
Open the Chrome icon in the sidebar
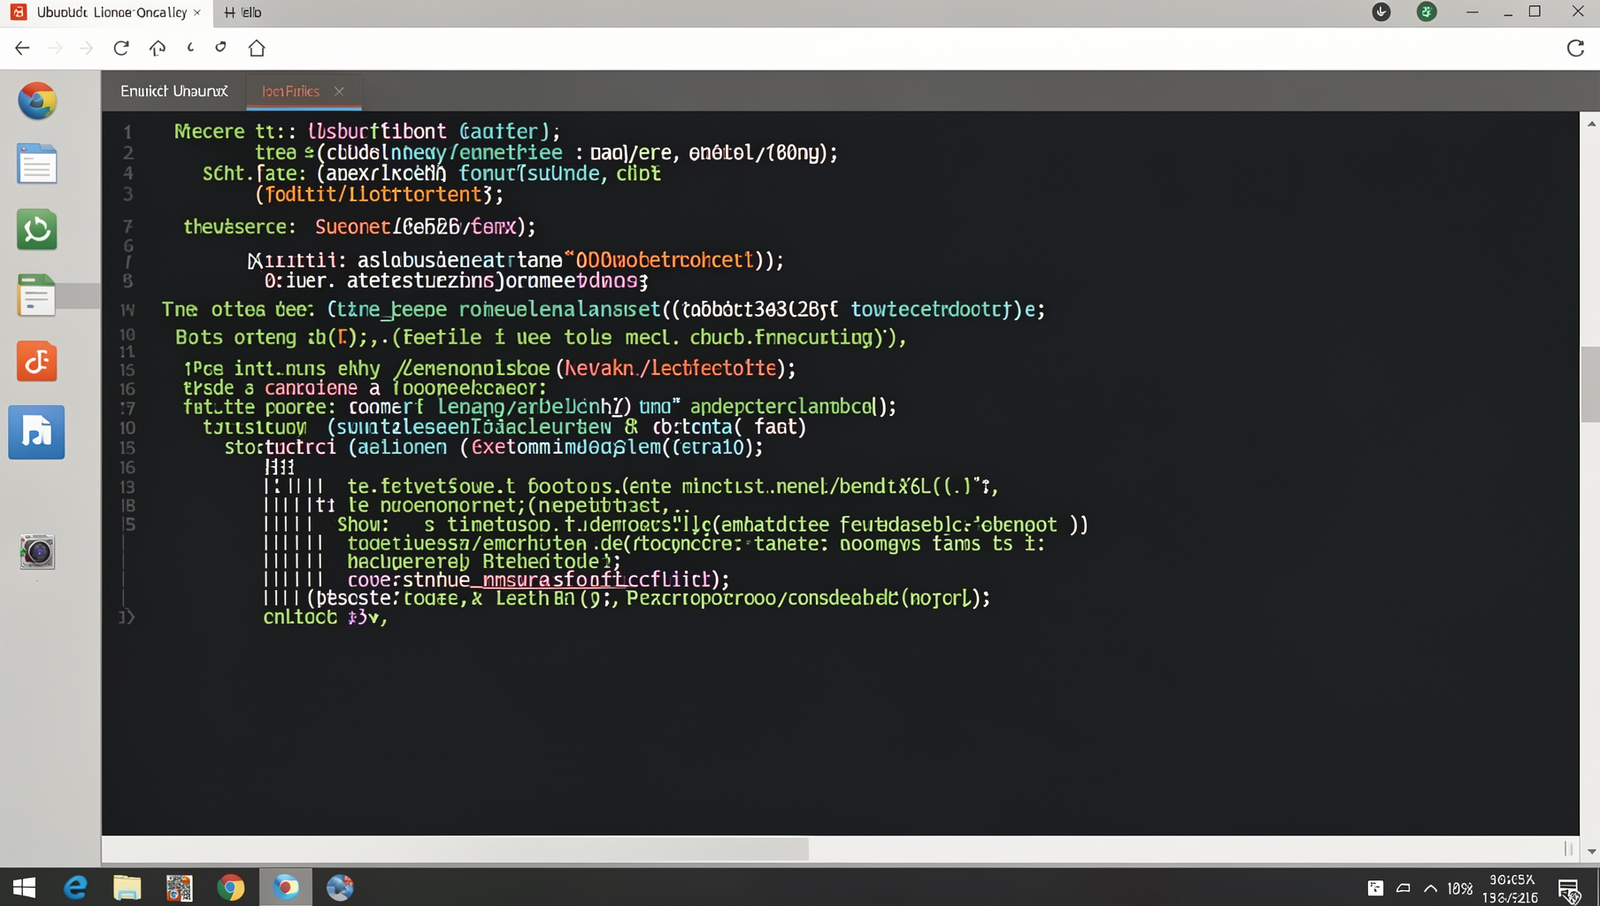37,101
